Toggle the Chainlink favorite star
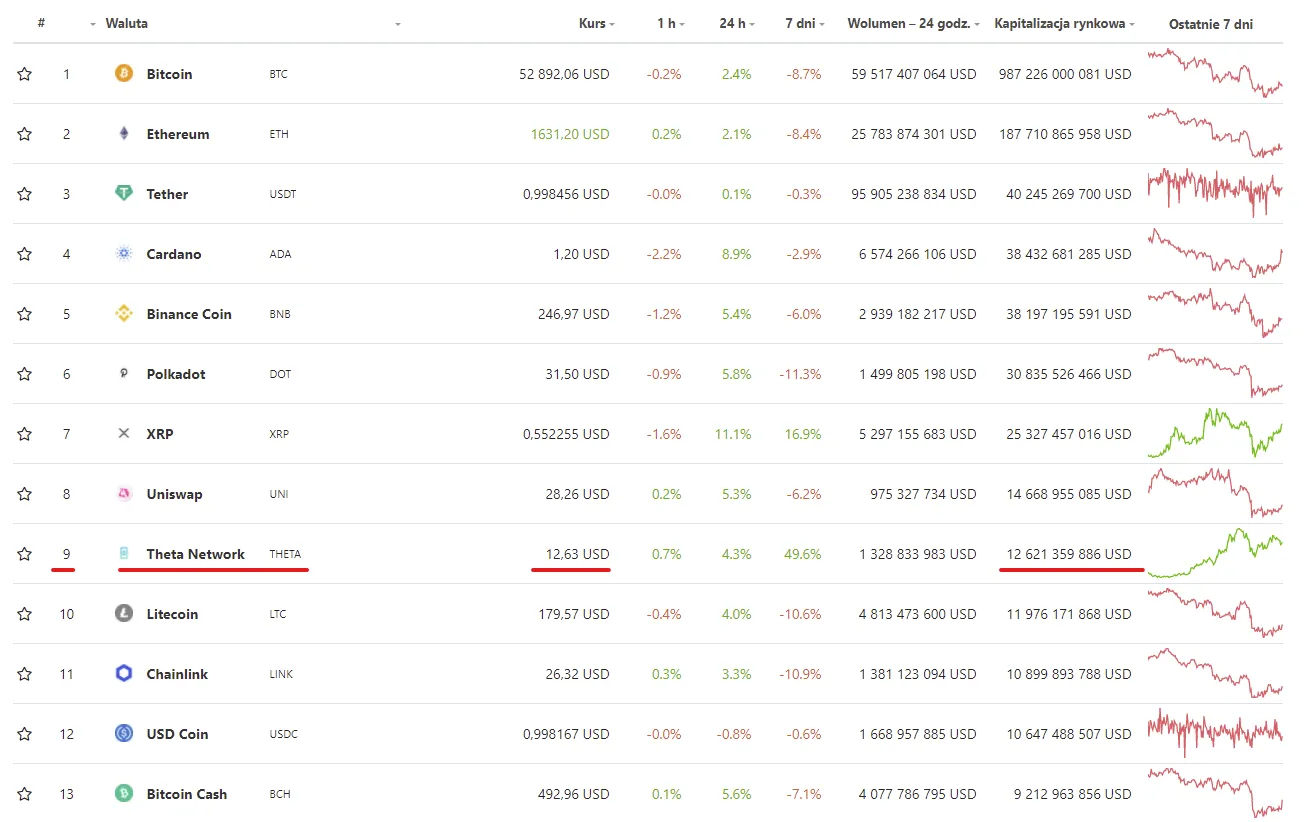 tap(24, 674)
